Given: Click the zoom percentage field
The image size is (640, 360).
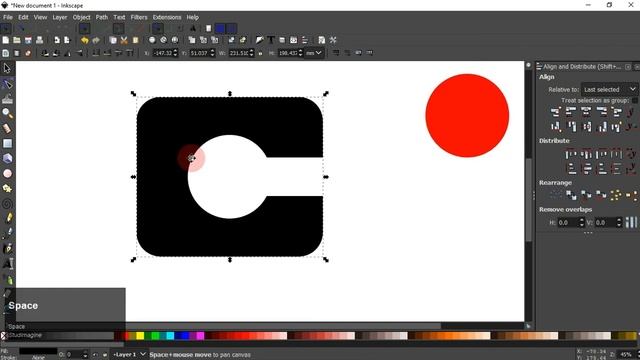Looking at the screenshot, I should 625,354.
